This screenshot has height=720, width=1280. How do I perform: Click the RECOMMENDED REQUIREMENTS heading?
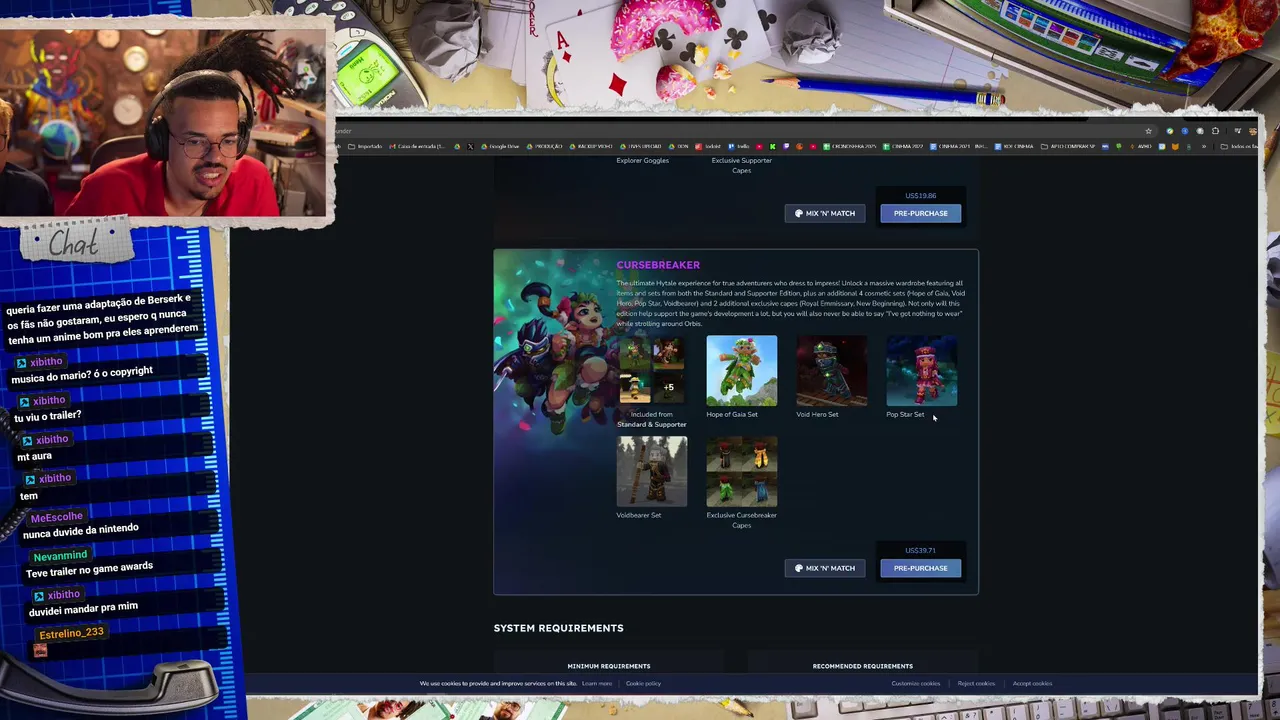click(862, 666)
